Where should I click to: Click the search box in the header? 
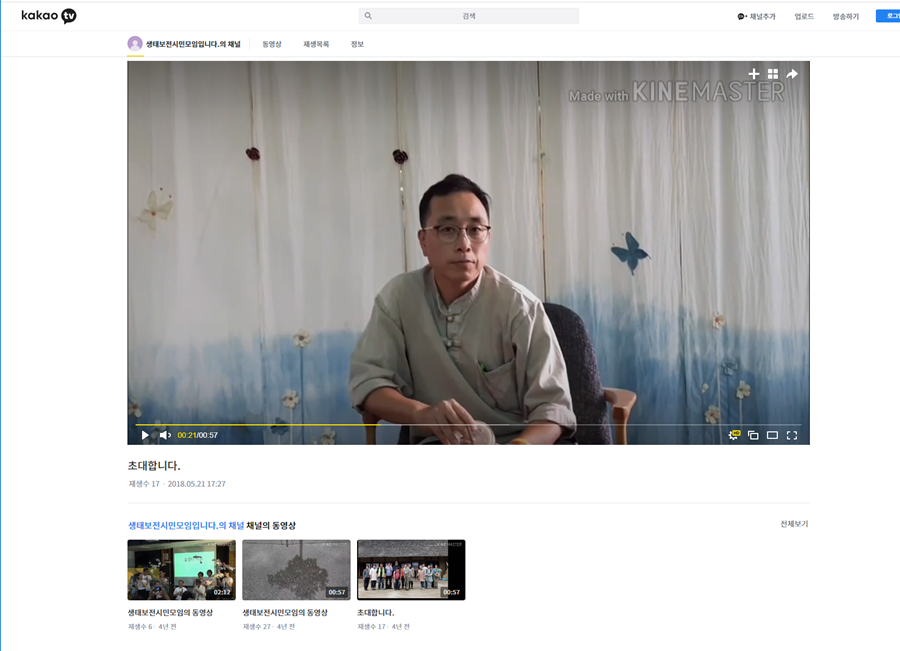tap(468, 16)
